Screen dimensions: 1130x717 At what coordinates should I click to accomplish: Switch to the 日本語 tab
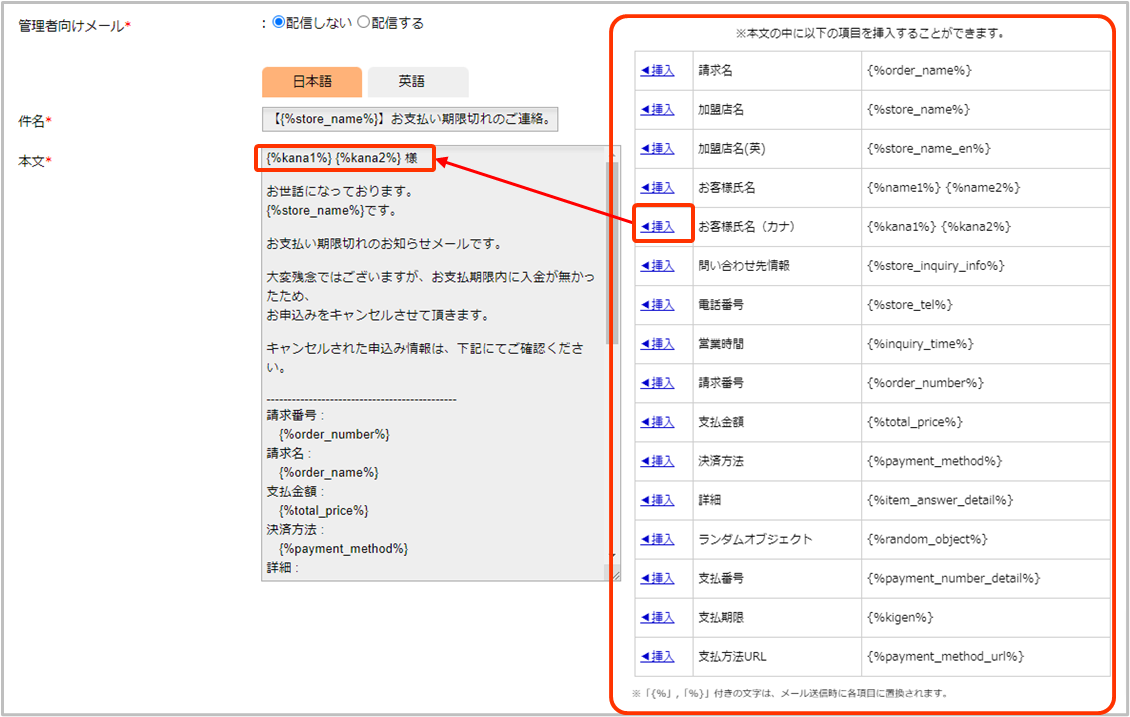coord(312,82)
